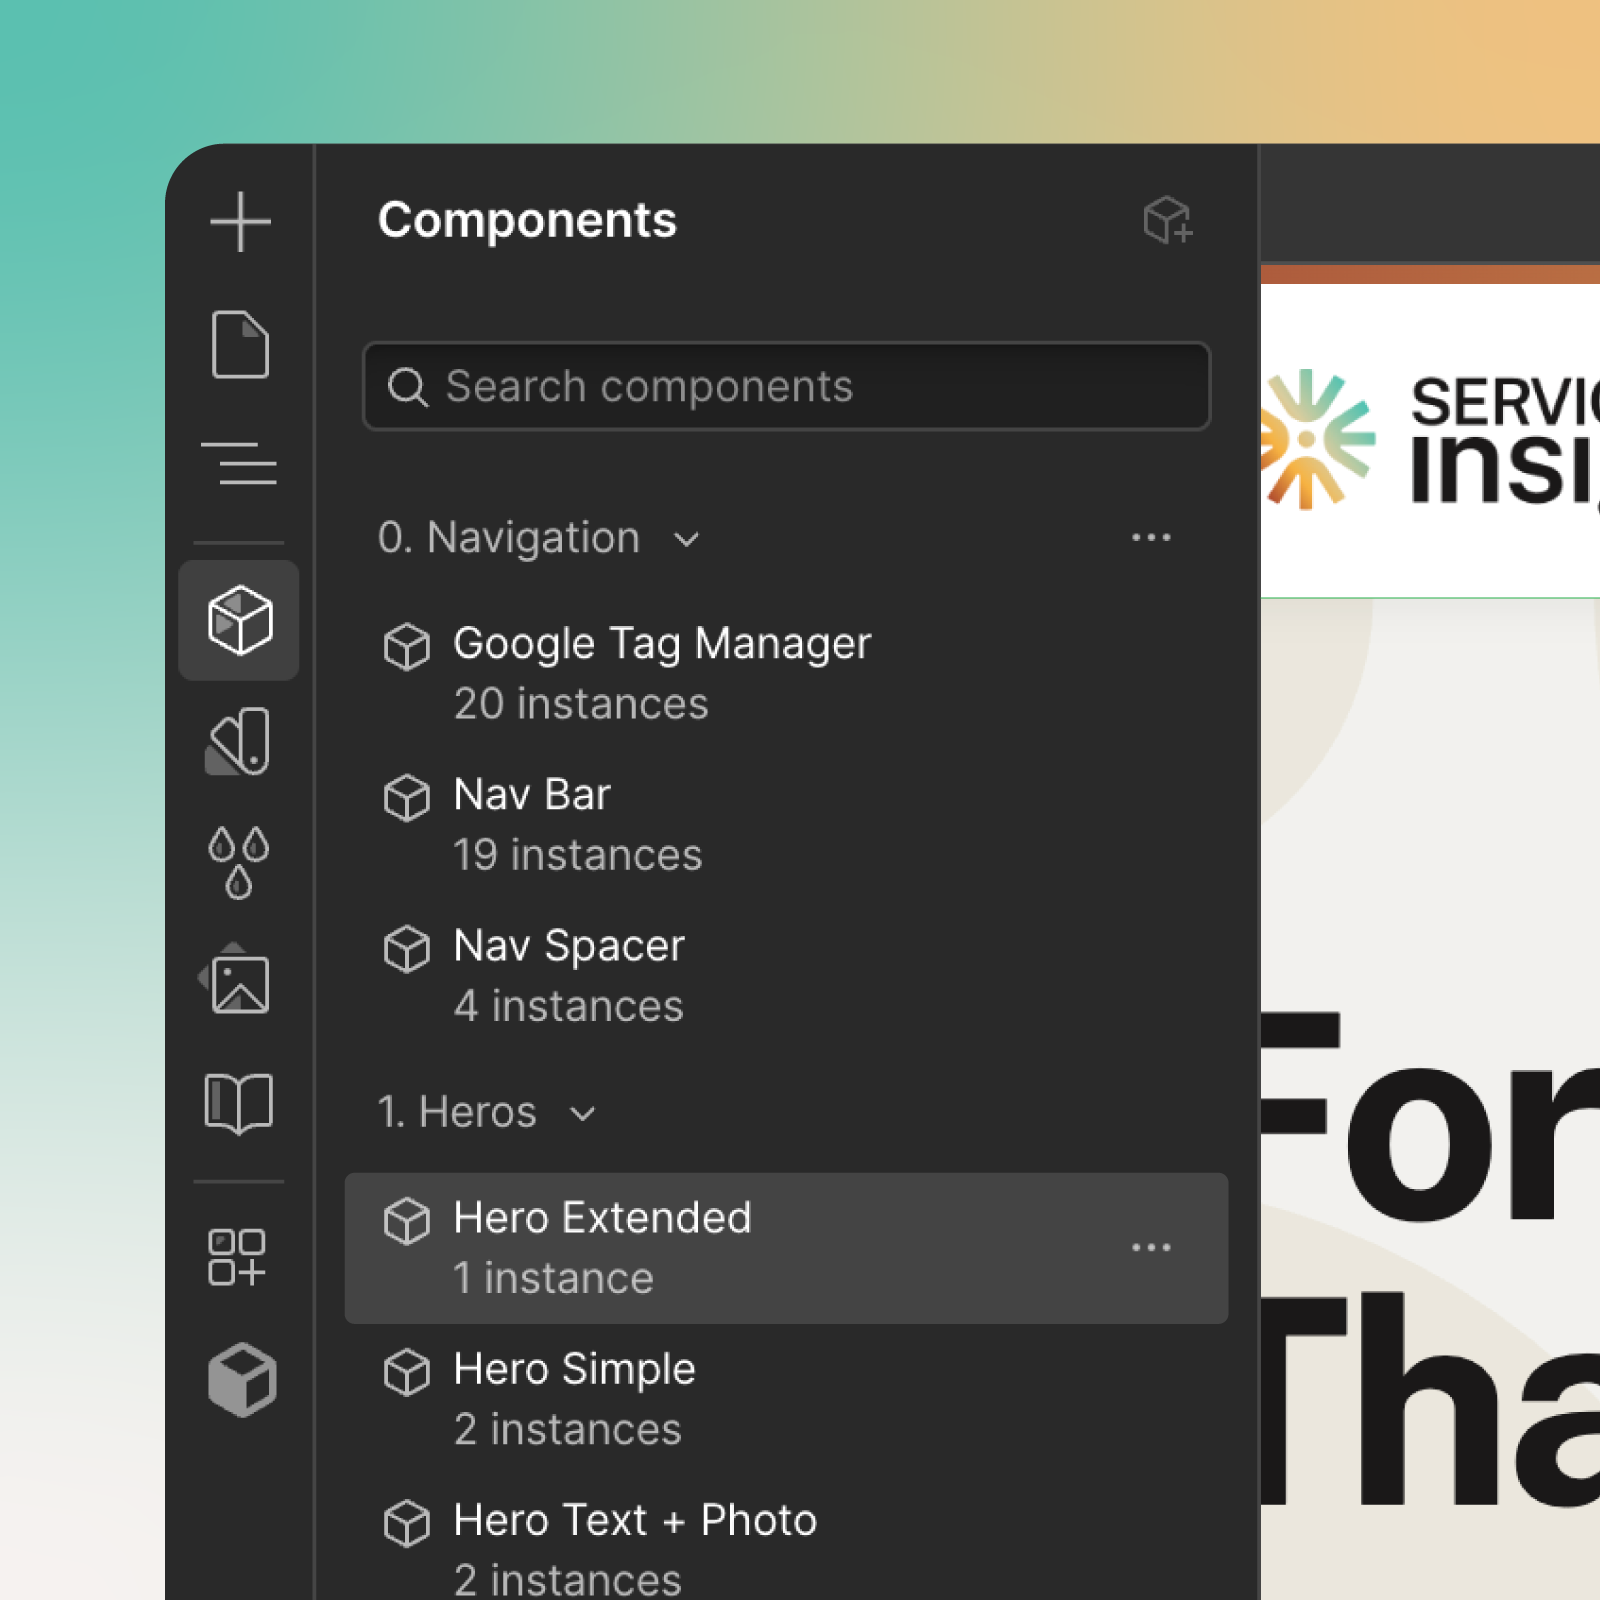Click the Search components field
Image resolution: width=1600 pixels, height=1600 pixels.
[786, 387]
